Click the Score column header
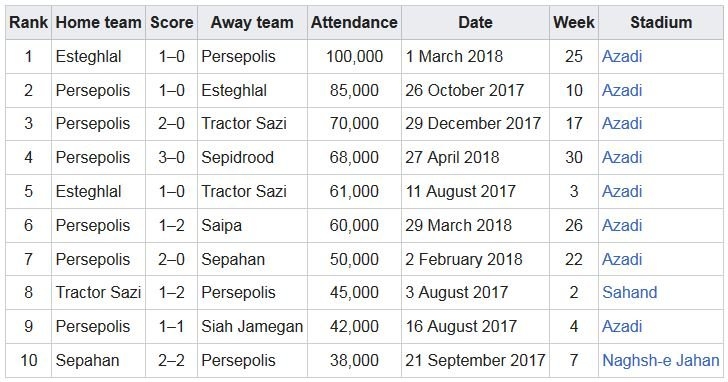Screen dimensions: 728x382 tap(171, 22)
